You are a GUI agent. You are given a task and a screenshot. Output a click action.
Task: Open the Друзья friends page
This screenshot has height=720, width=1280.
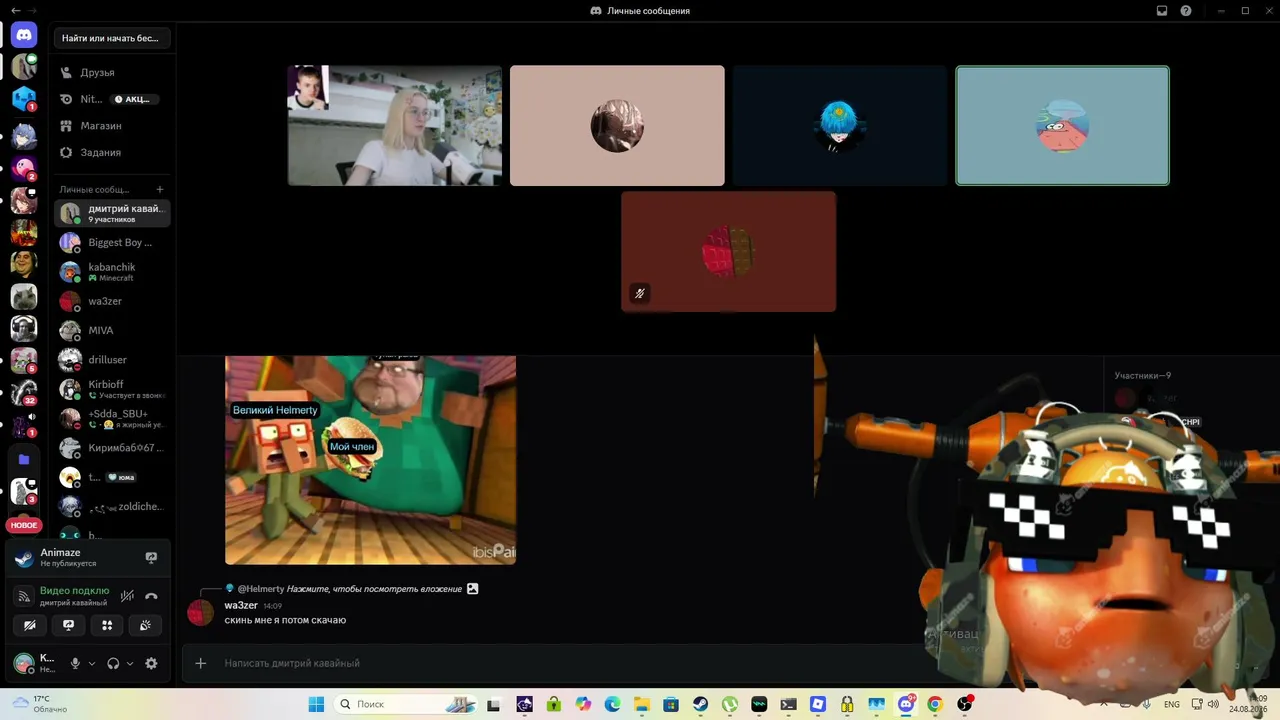(x=112, y=72)
